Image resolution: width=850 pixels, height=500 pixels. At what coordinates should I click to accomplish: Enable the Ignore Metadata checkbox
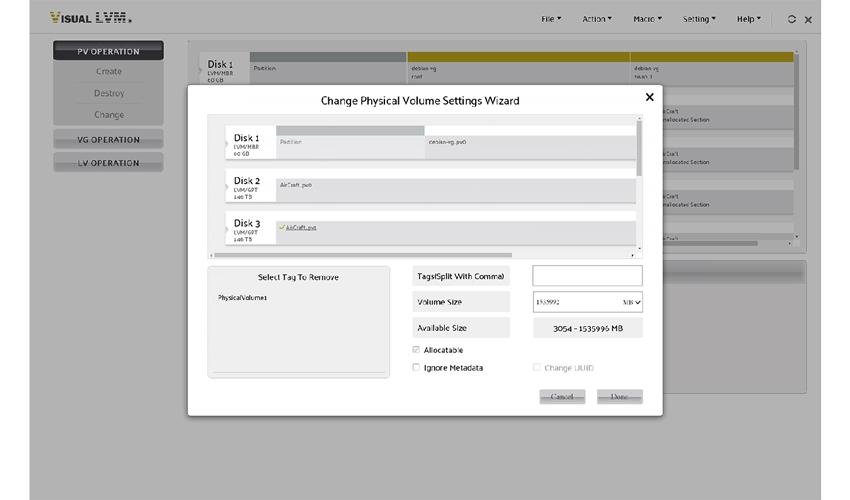coord(416,368)
